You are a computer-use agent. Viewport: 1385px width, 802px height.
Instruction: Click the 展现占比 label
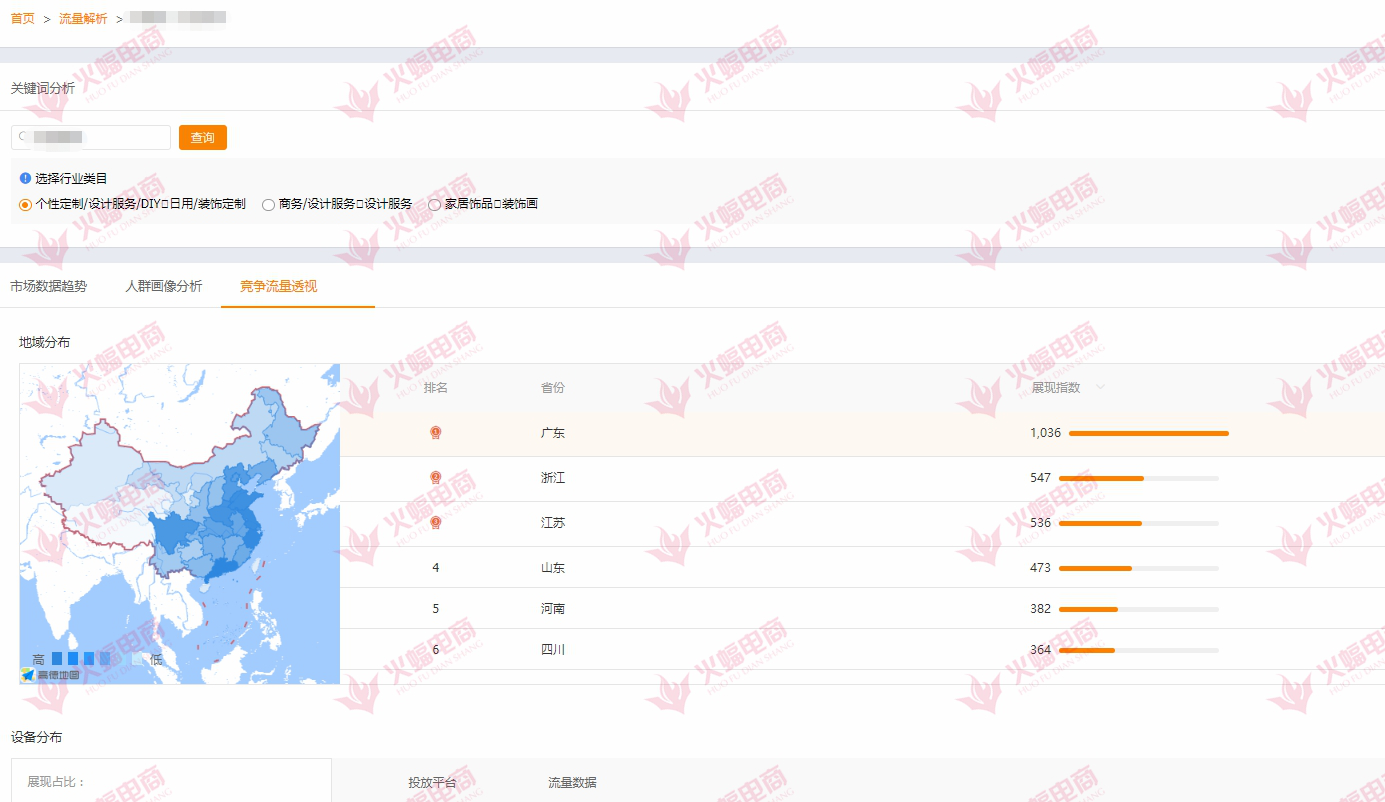(x=57, y=782)
